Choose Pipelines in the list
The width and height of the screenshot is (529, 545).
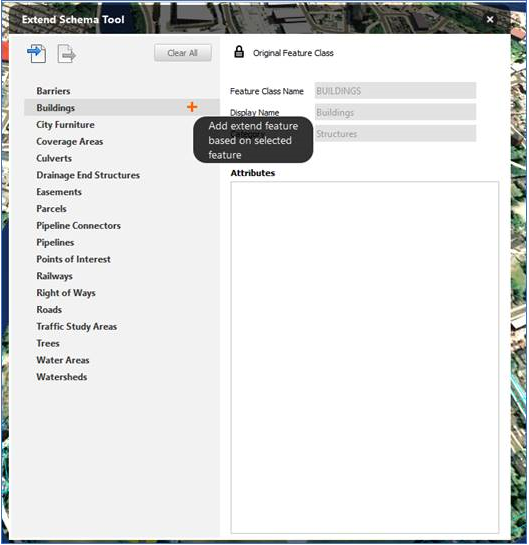pos(55,242)
